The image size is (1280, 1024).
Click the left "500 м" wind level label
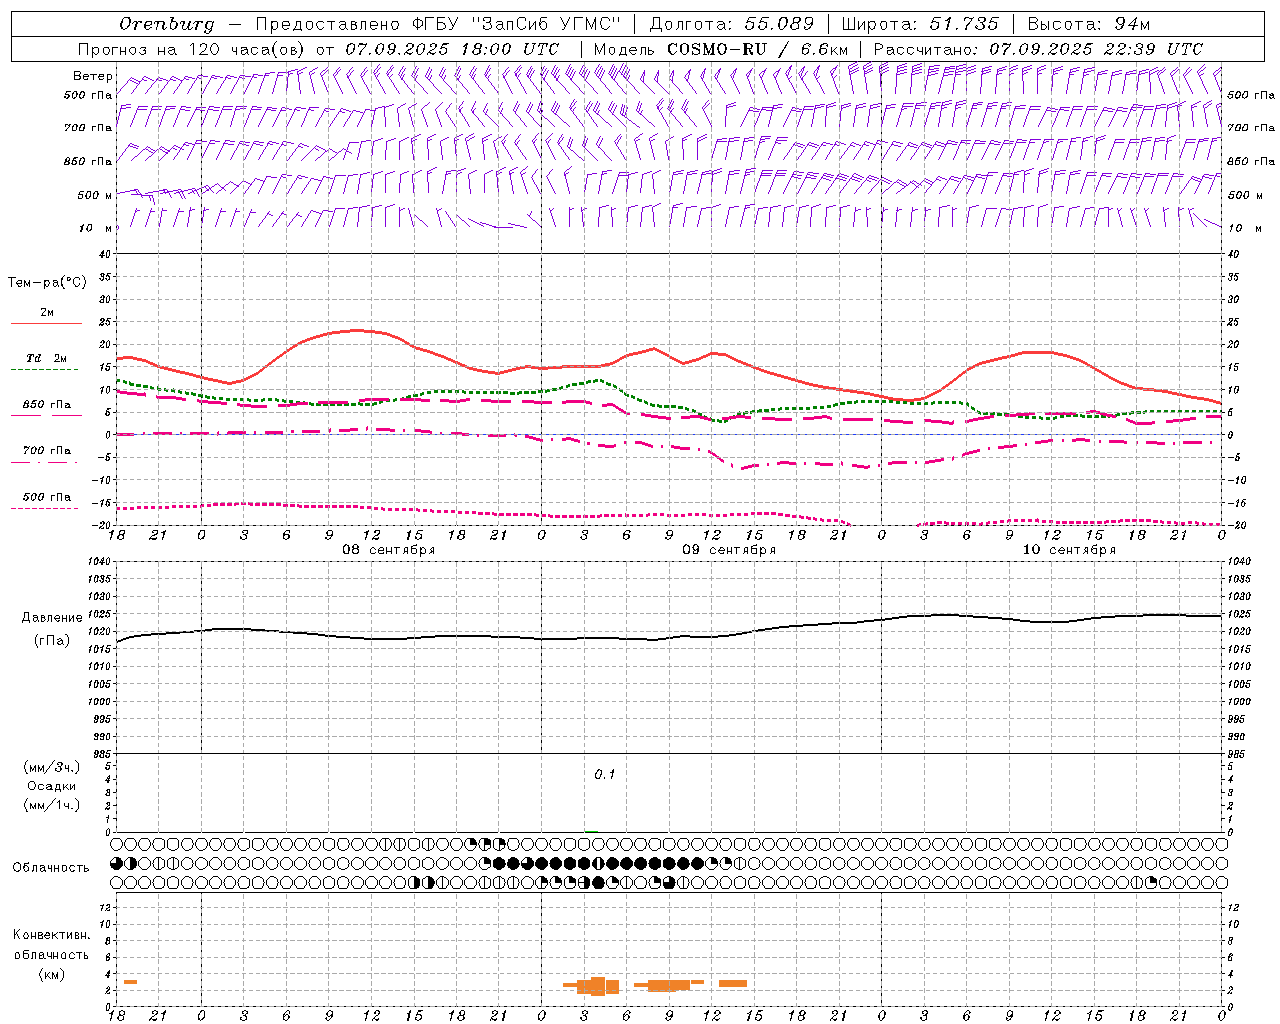tap(95, 195)
